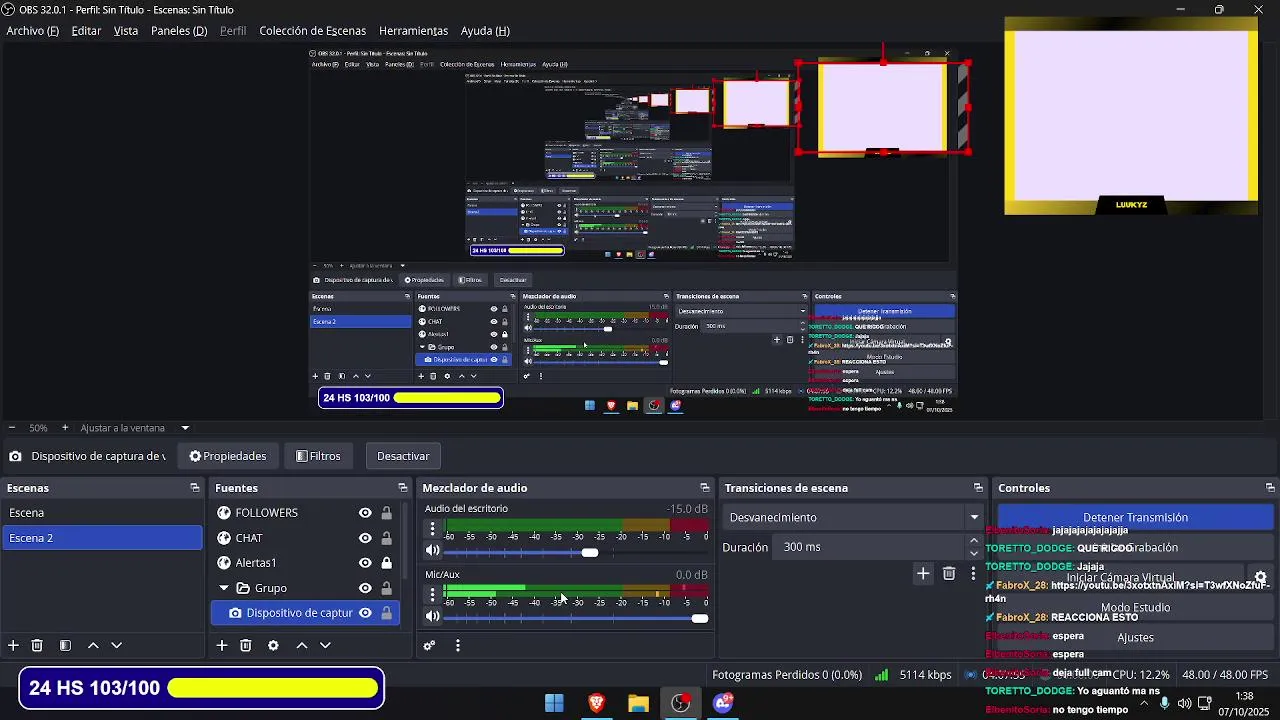This screenshot has height=720, width=1280.
Task: Open the audio mixer three-dot menu at the bottom
Action: pos(458,646)
